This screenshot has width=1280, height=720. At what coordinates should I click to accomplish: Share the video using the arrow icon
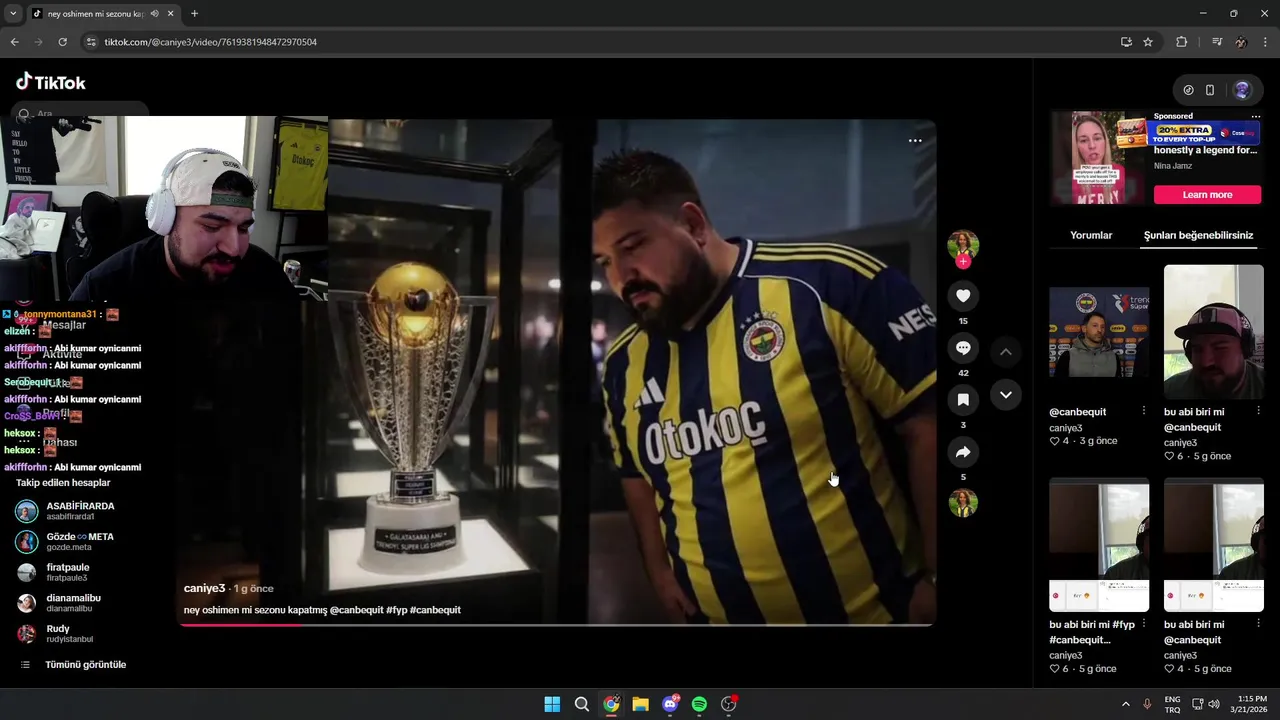click(963, 452)
